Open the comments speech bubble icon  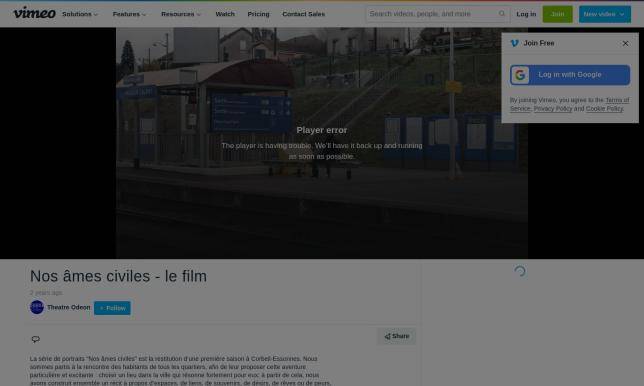tap(36, 339)
